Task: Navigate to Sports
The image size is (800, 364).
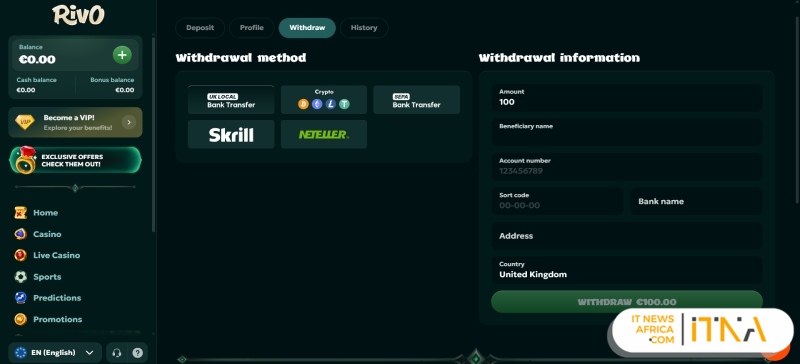Action: [47, 277]
